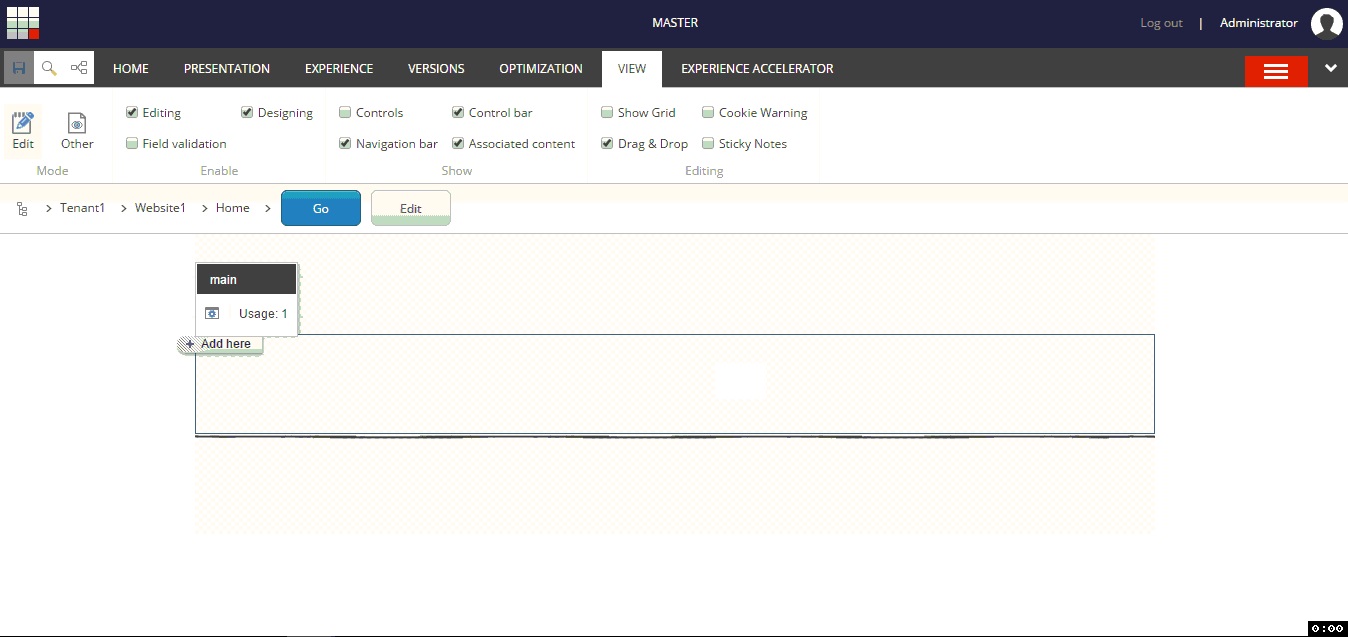Switch to the PRESENTATION ribbon tab
The width and height of the screenshot is (1348, 637).
coord(227,69)
